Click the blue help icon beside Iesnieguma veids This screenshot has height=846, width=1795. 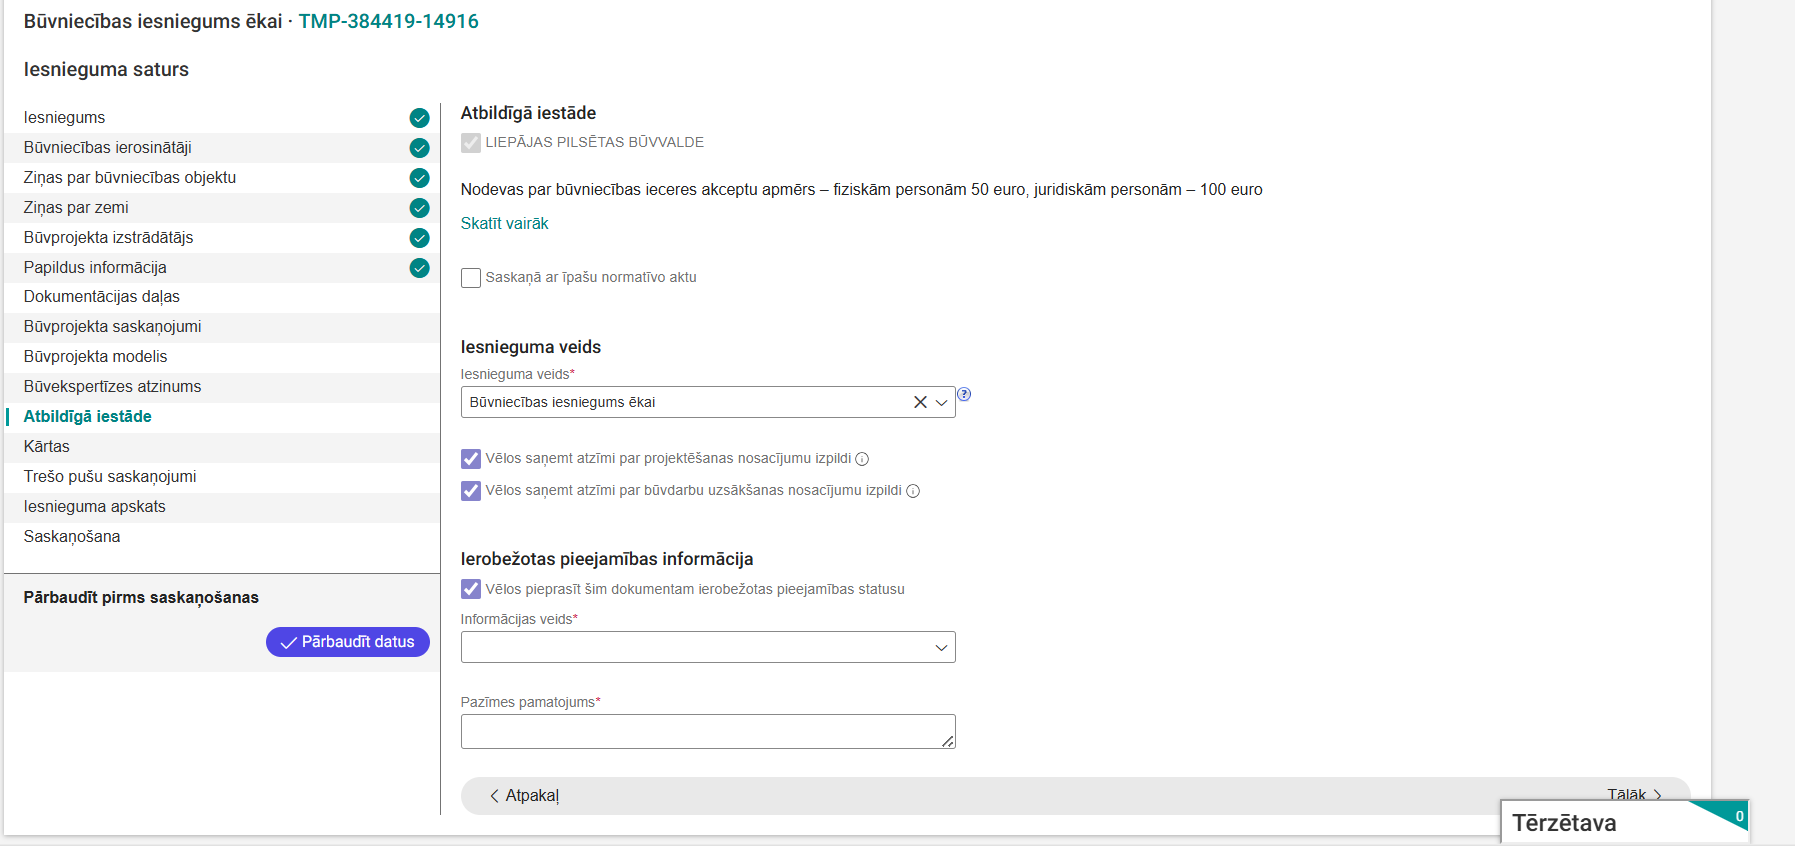pos(964,394)
